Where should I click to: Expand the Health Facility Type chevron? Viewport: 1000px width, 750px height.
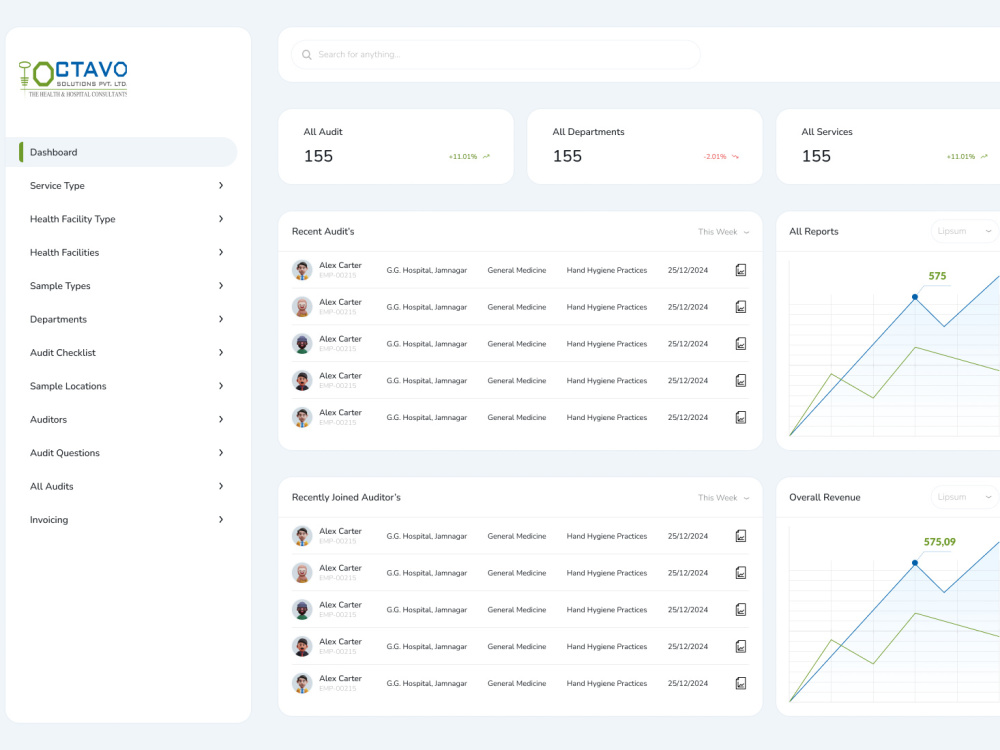[x=221, y=219]
